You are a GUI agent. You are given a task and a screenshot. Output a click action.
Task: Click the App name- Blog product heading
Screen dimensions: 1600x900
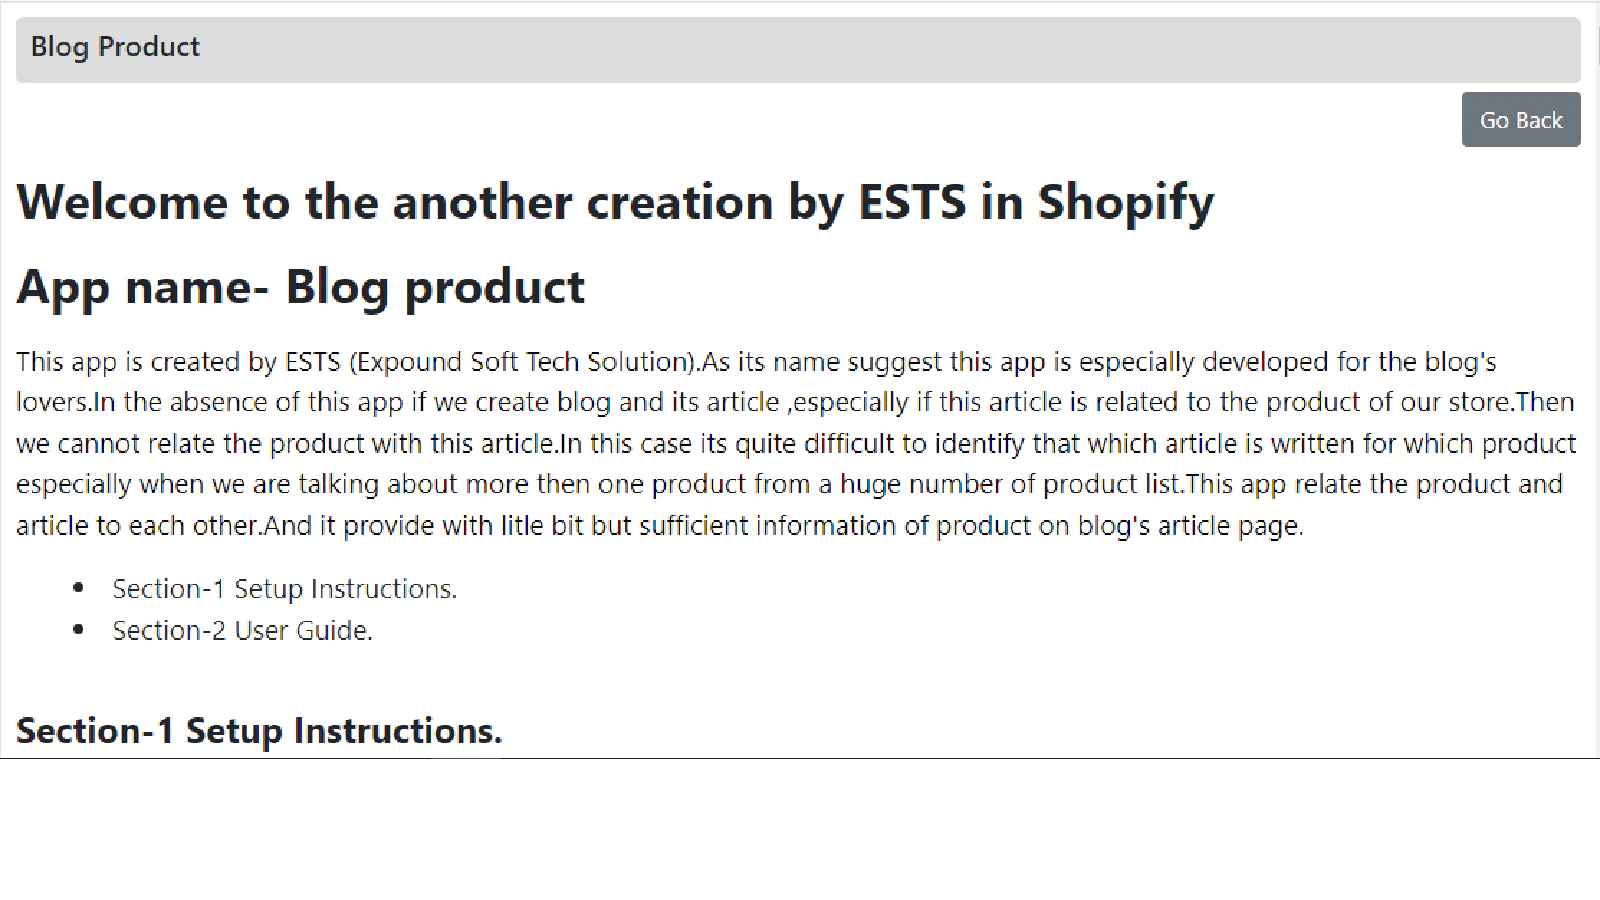(x=300, y=287)
